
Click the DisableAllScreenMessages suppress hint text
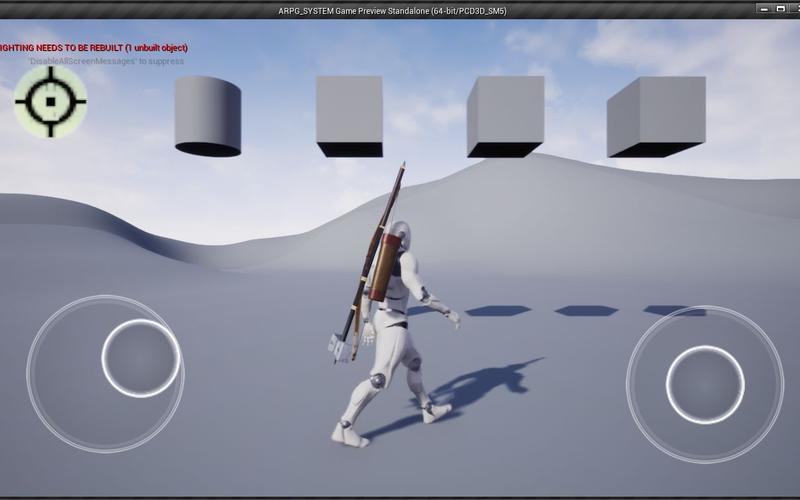105,61
